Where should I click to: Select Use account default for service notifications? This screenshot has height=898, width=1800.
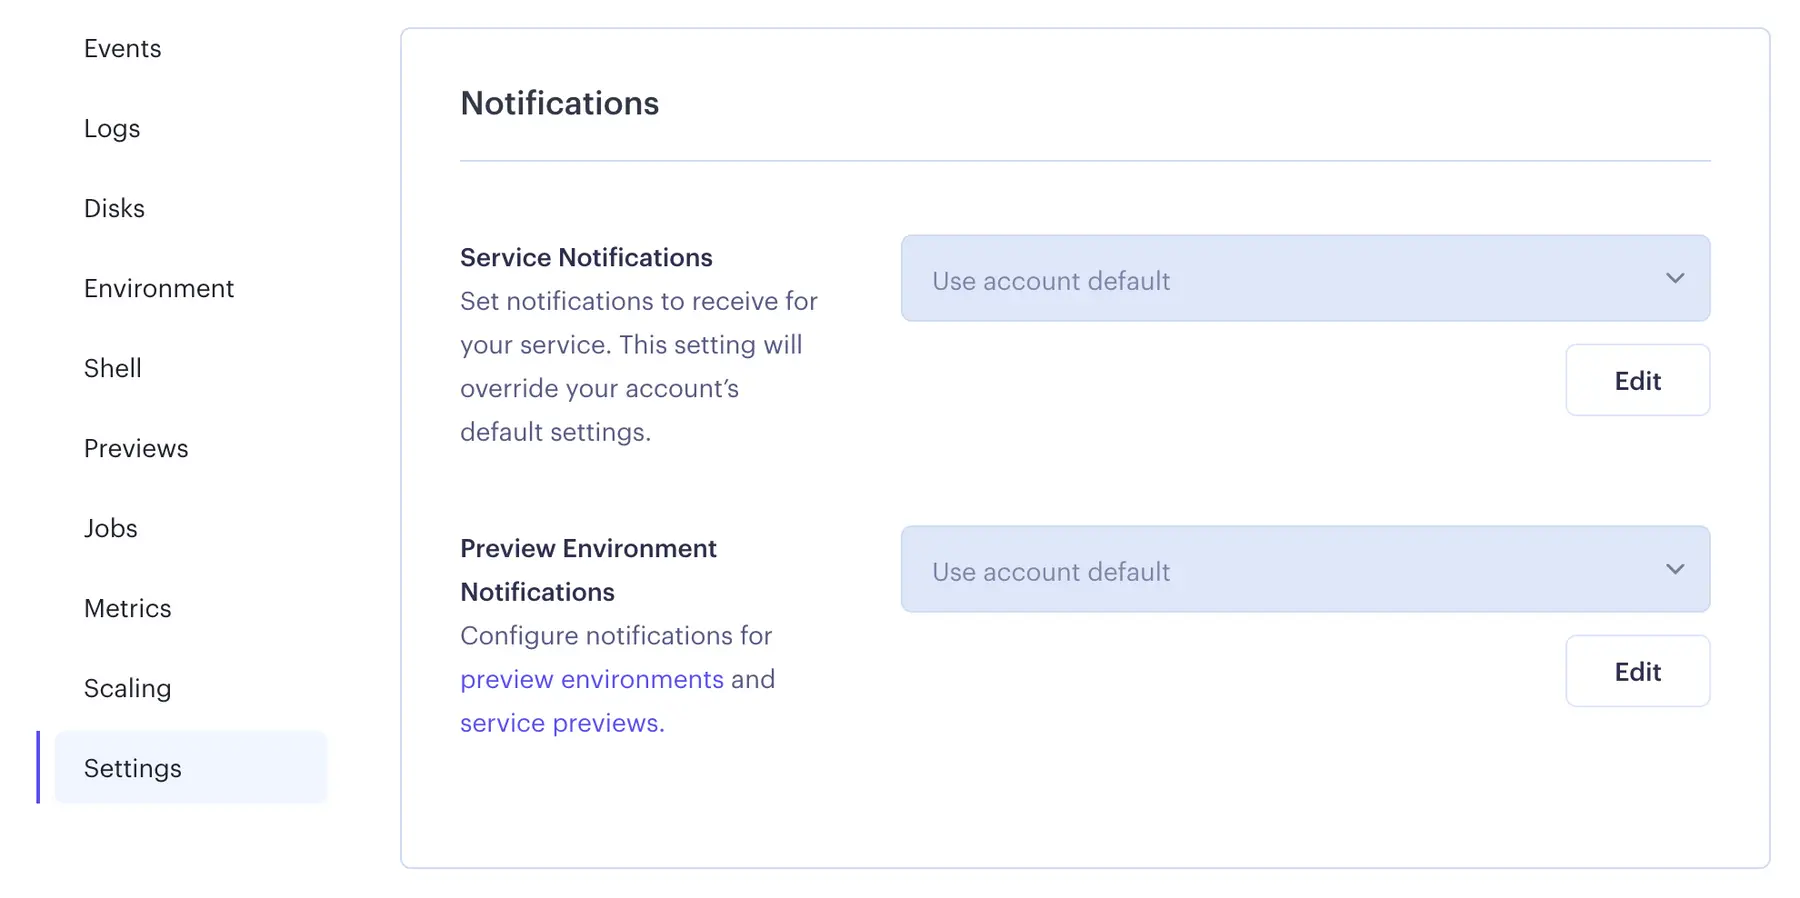(1050, 281)
